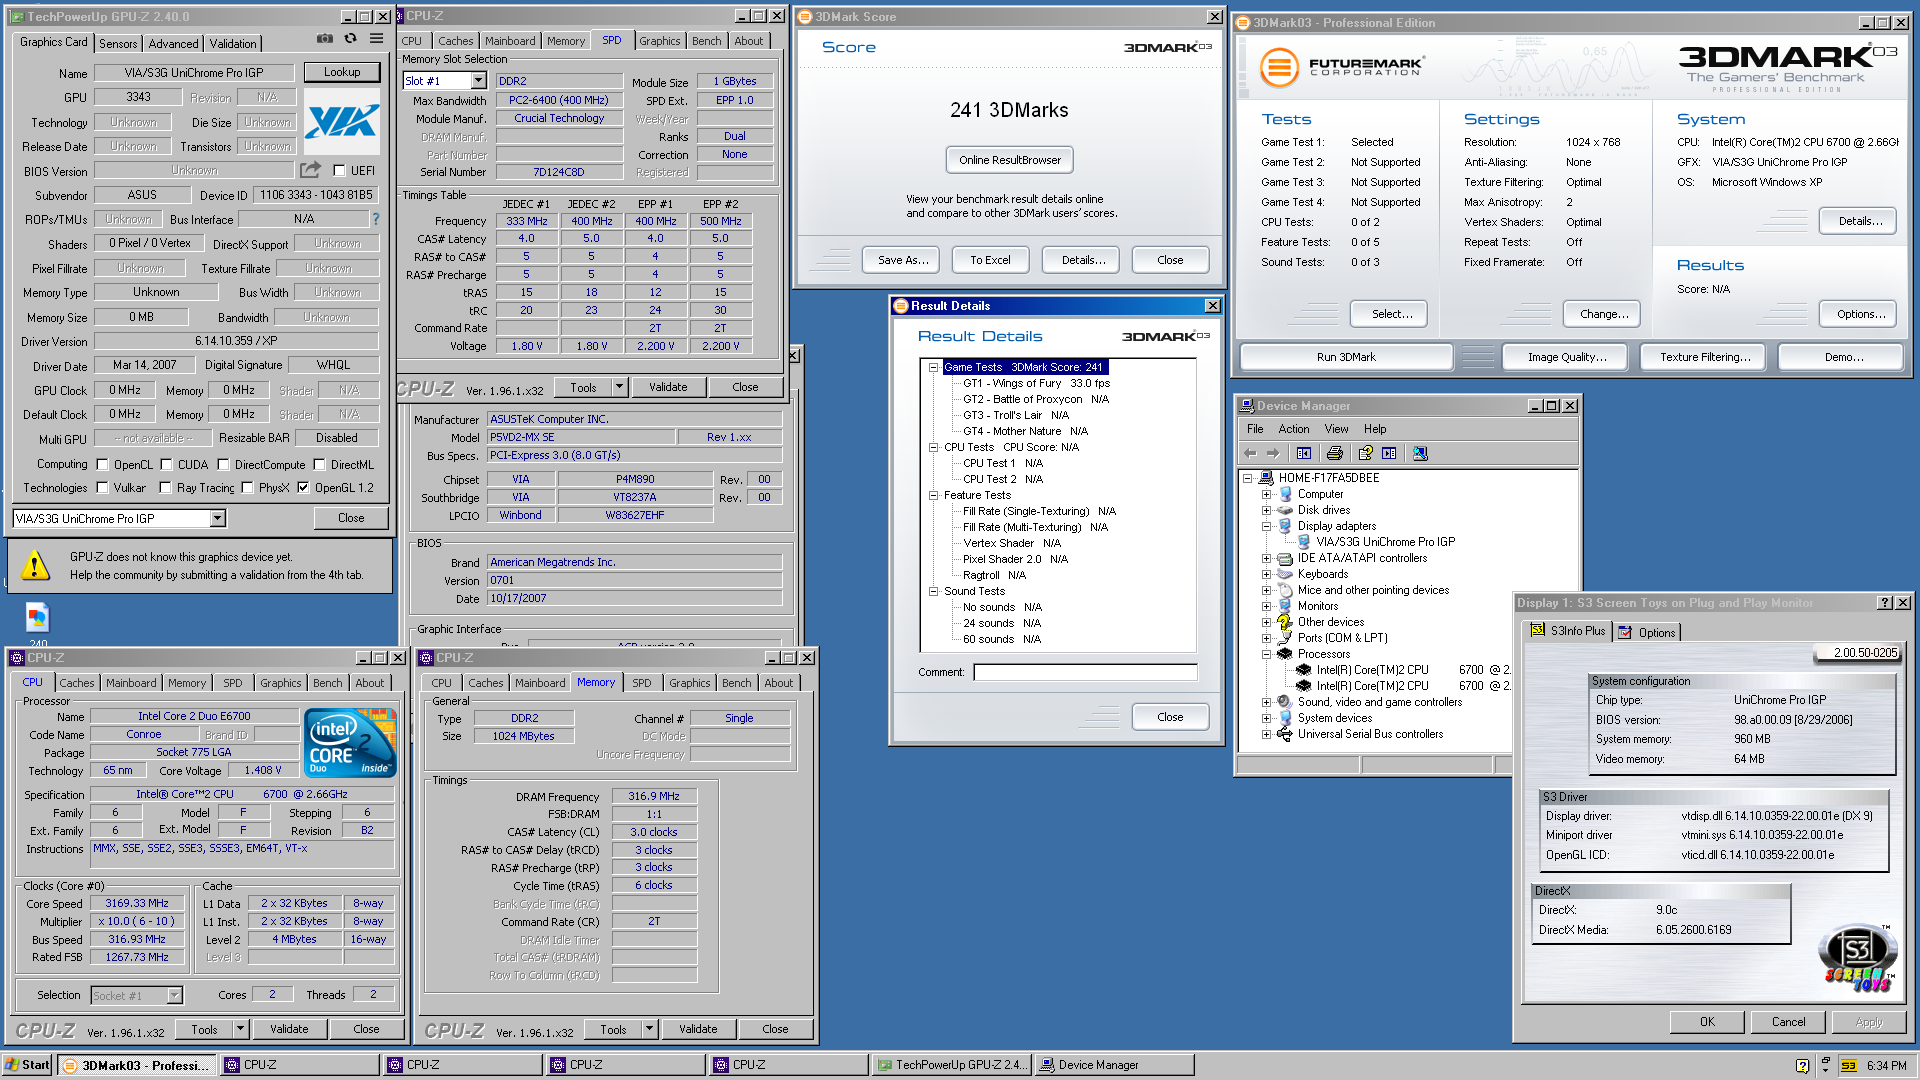Click the GPU-Z refresh icon
Screen dimensions: 1920x1080
click(350, 38)
